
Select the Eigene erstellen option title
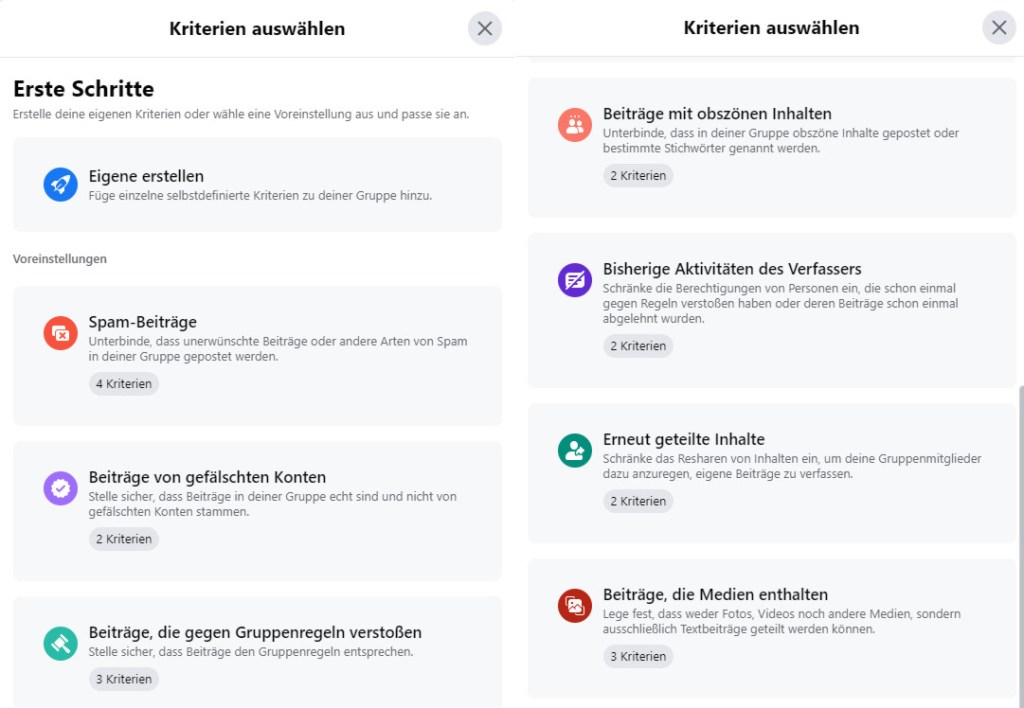(x=146, y=176)
